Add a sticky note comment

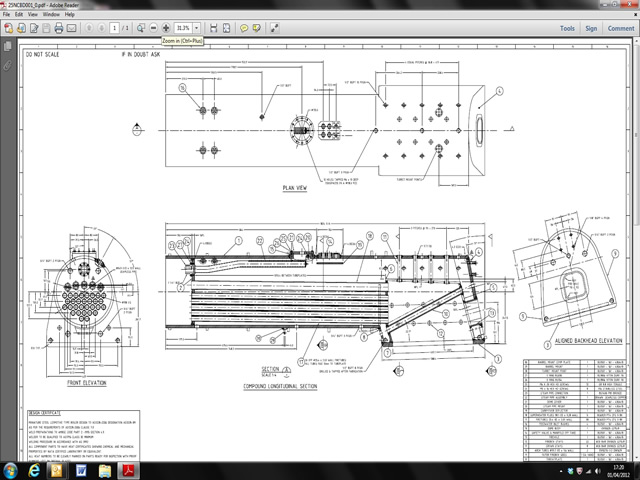click(245, 29)
